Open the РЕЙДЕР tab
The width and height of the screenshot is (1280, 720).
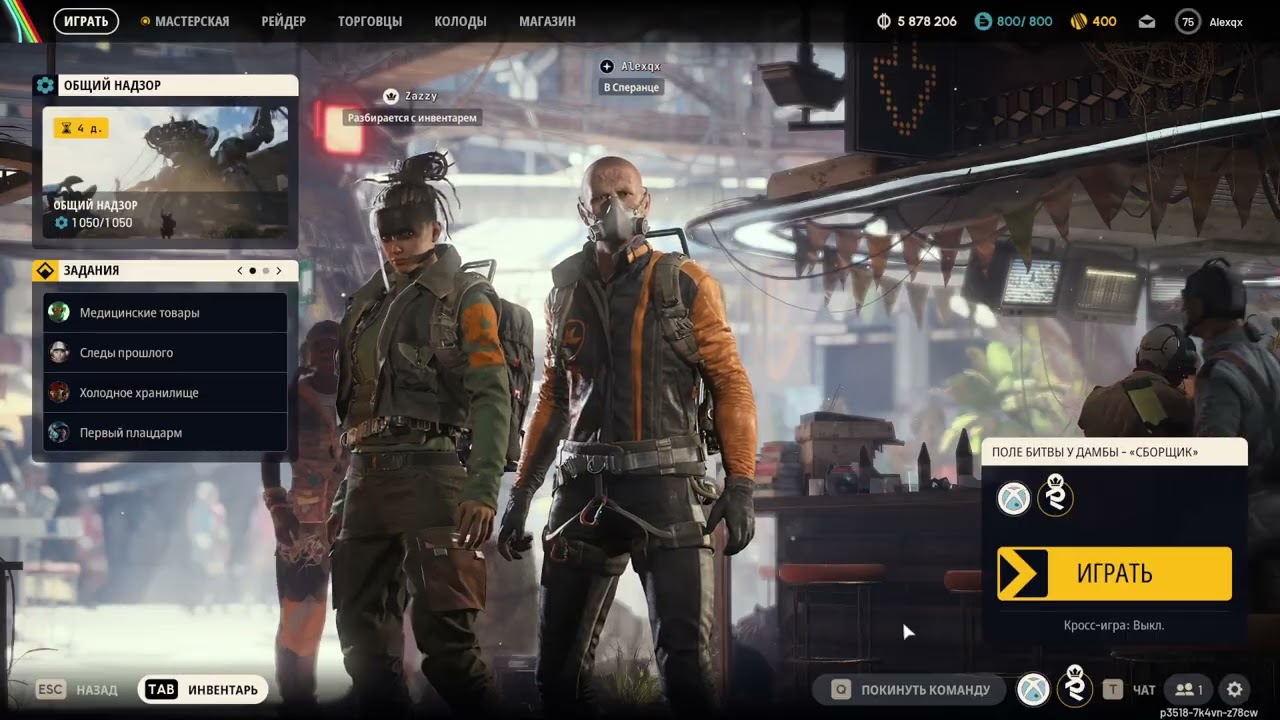pyautogui.click(x=284, y=21)
